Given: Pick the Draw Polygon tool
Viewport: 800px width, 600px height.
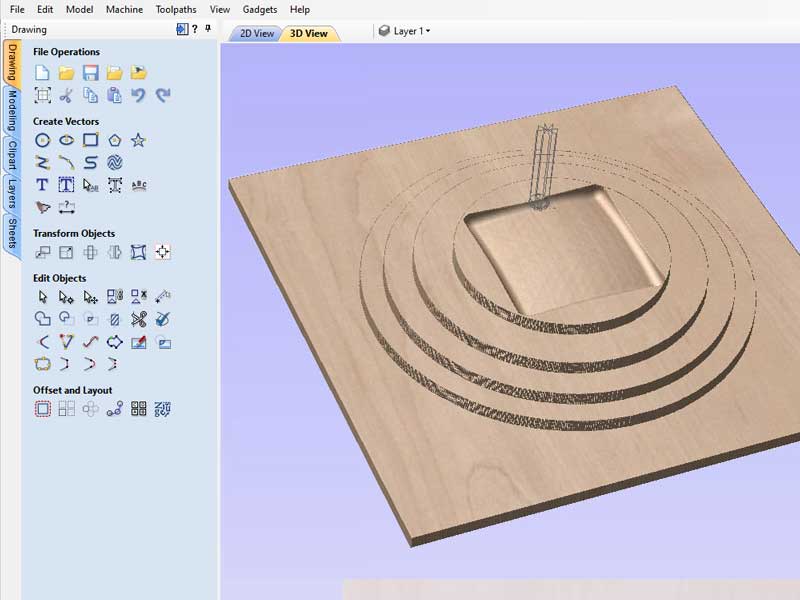Looking at the screenshot, I should point(114,140).
